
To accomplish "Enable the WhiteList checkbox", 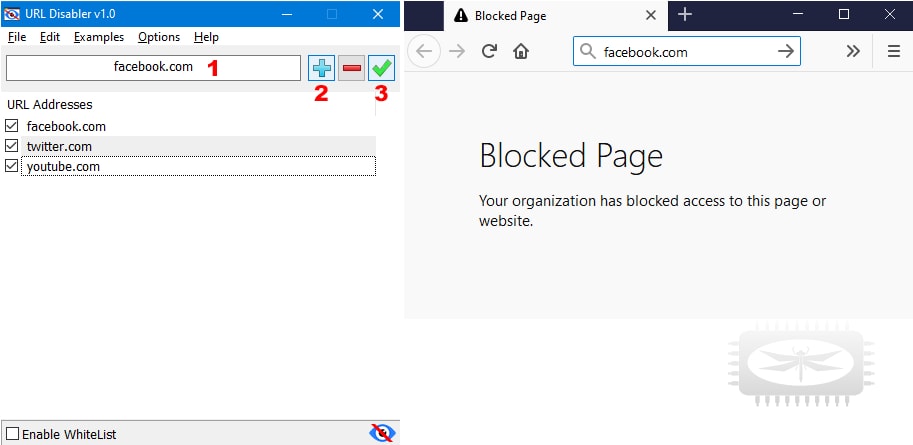I will 12,434.
